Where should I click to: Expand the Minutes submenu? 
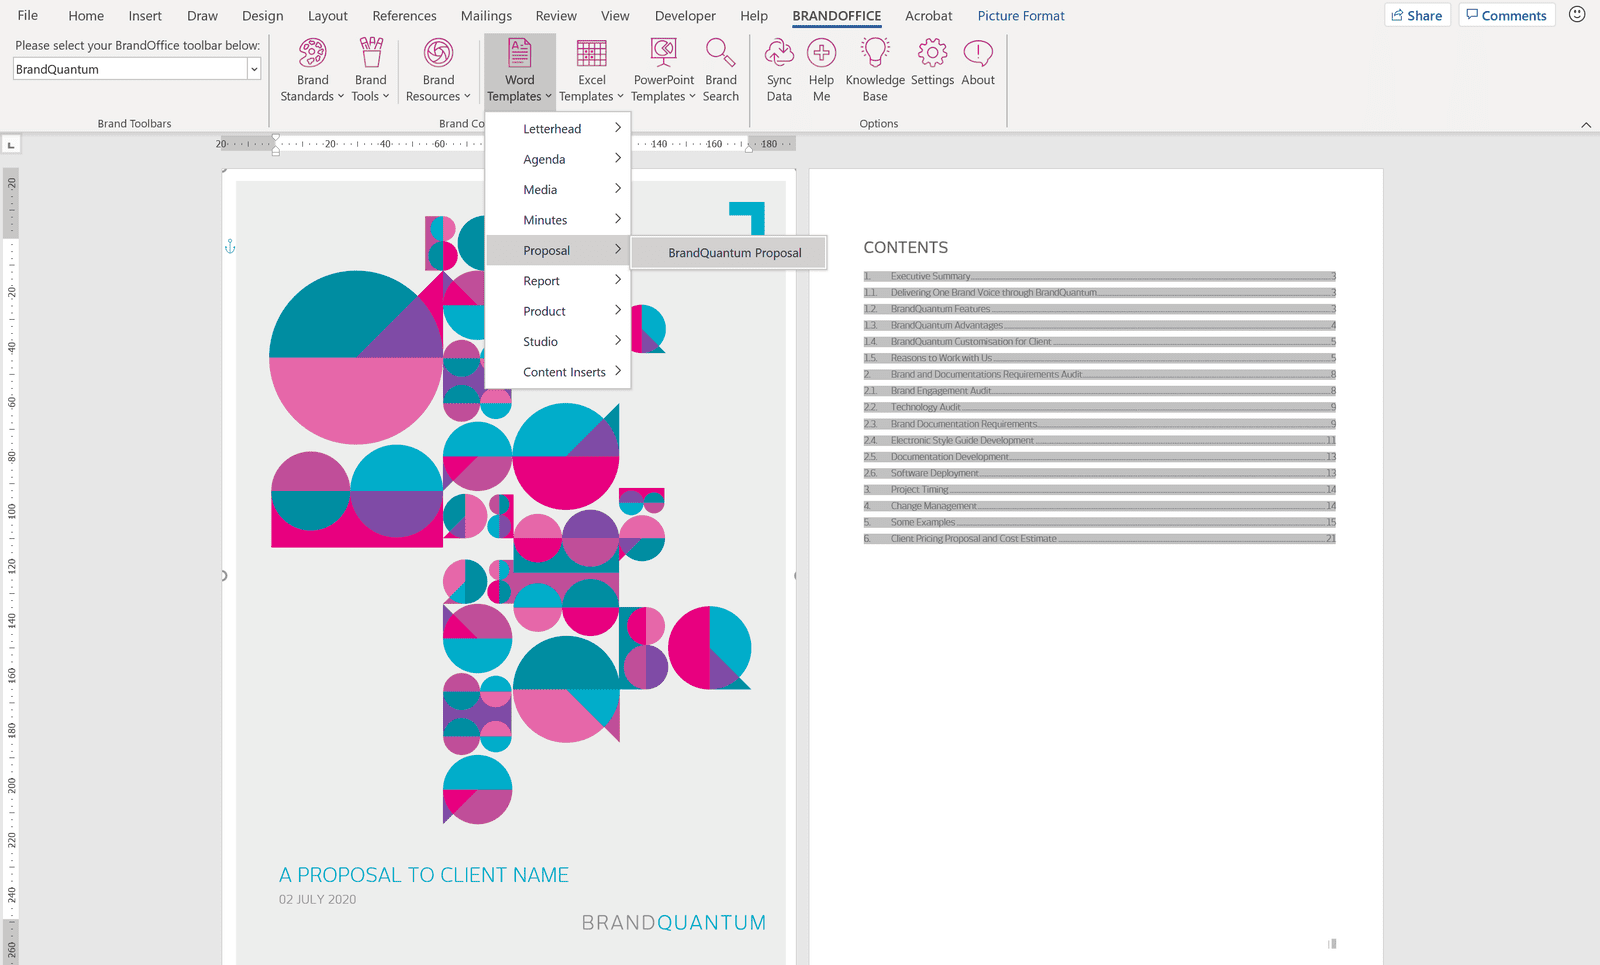pyautogui.click(x=558, y=220)
